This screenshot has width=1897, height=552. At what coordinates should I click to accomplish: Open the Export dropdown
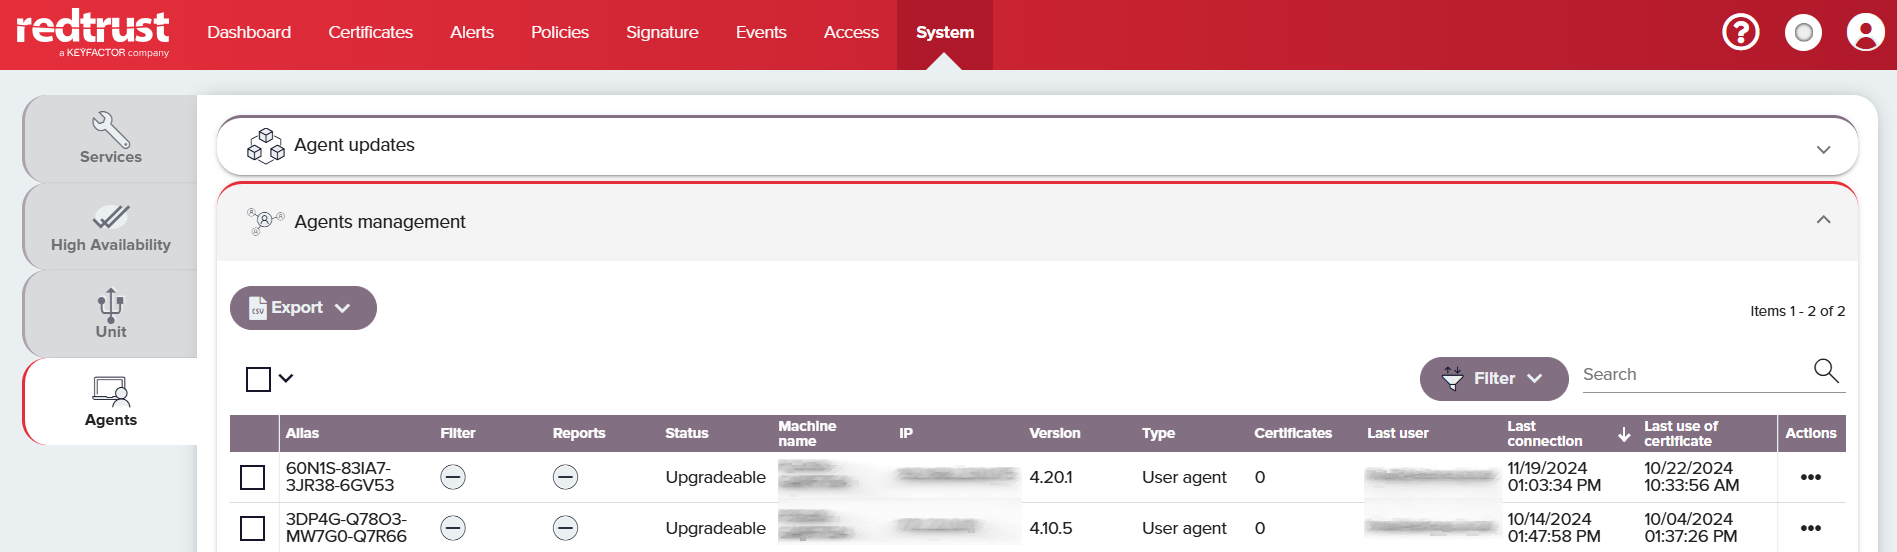(303, 308)
